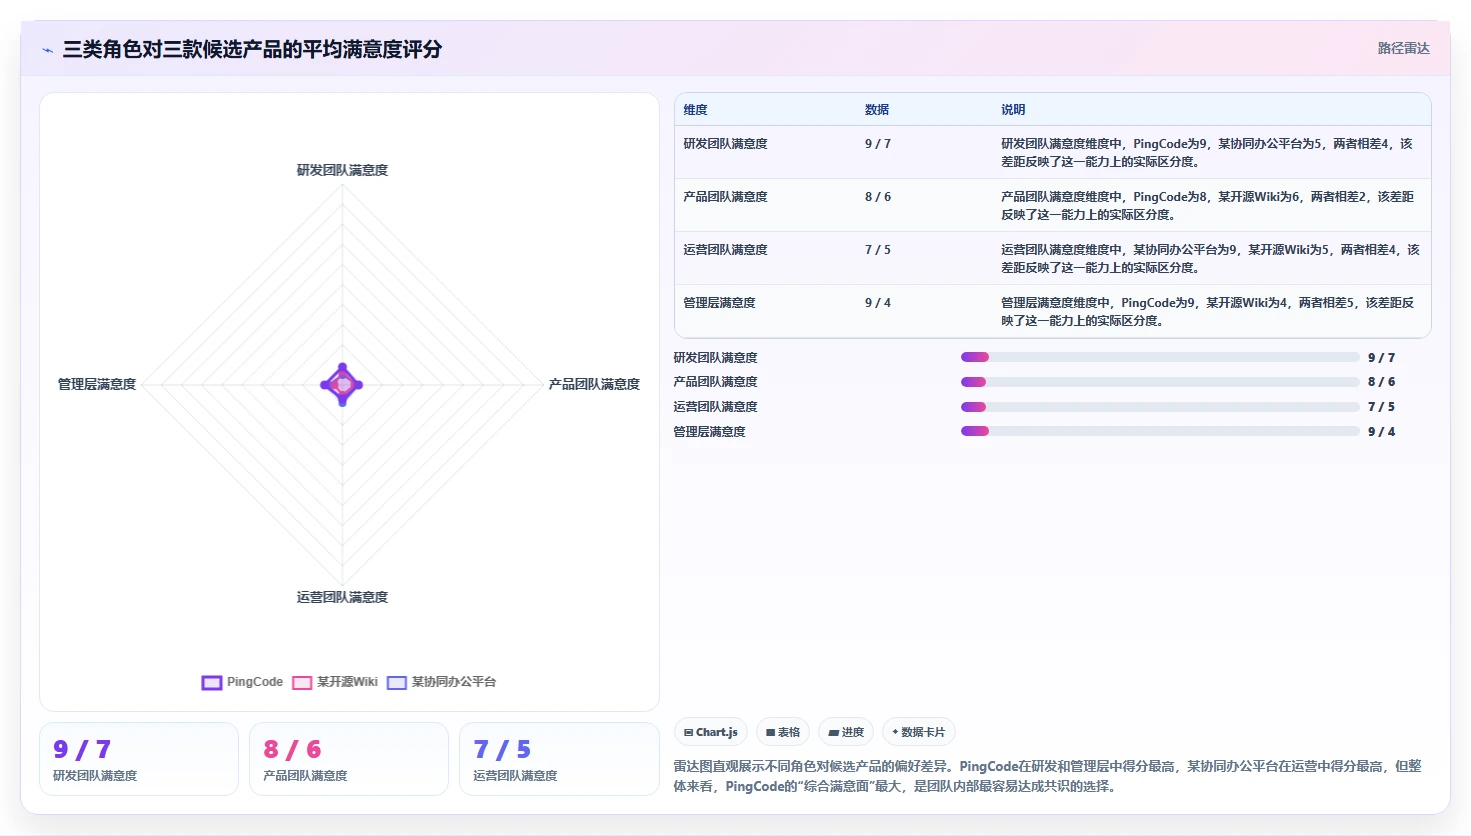
Task: Click the 管理层满意度 progress bar
Action: tap(1160, 431)
